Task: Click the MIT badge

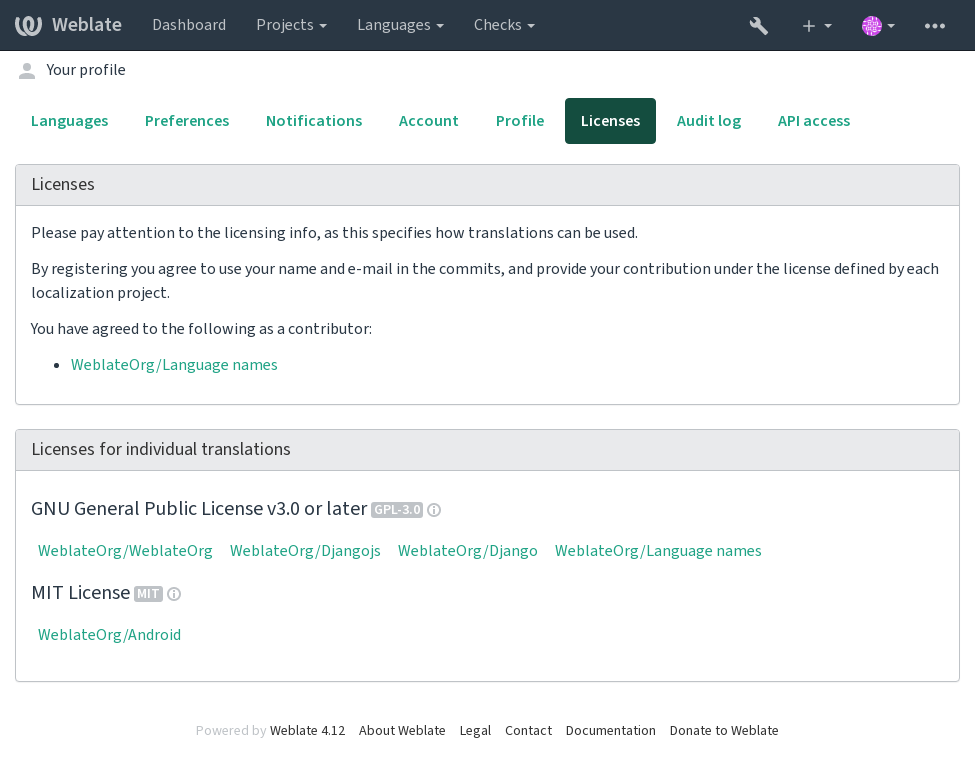Action: 148,594
